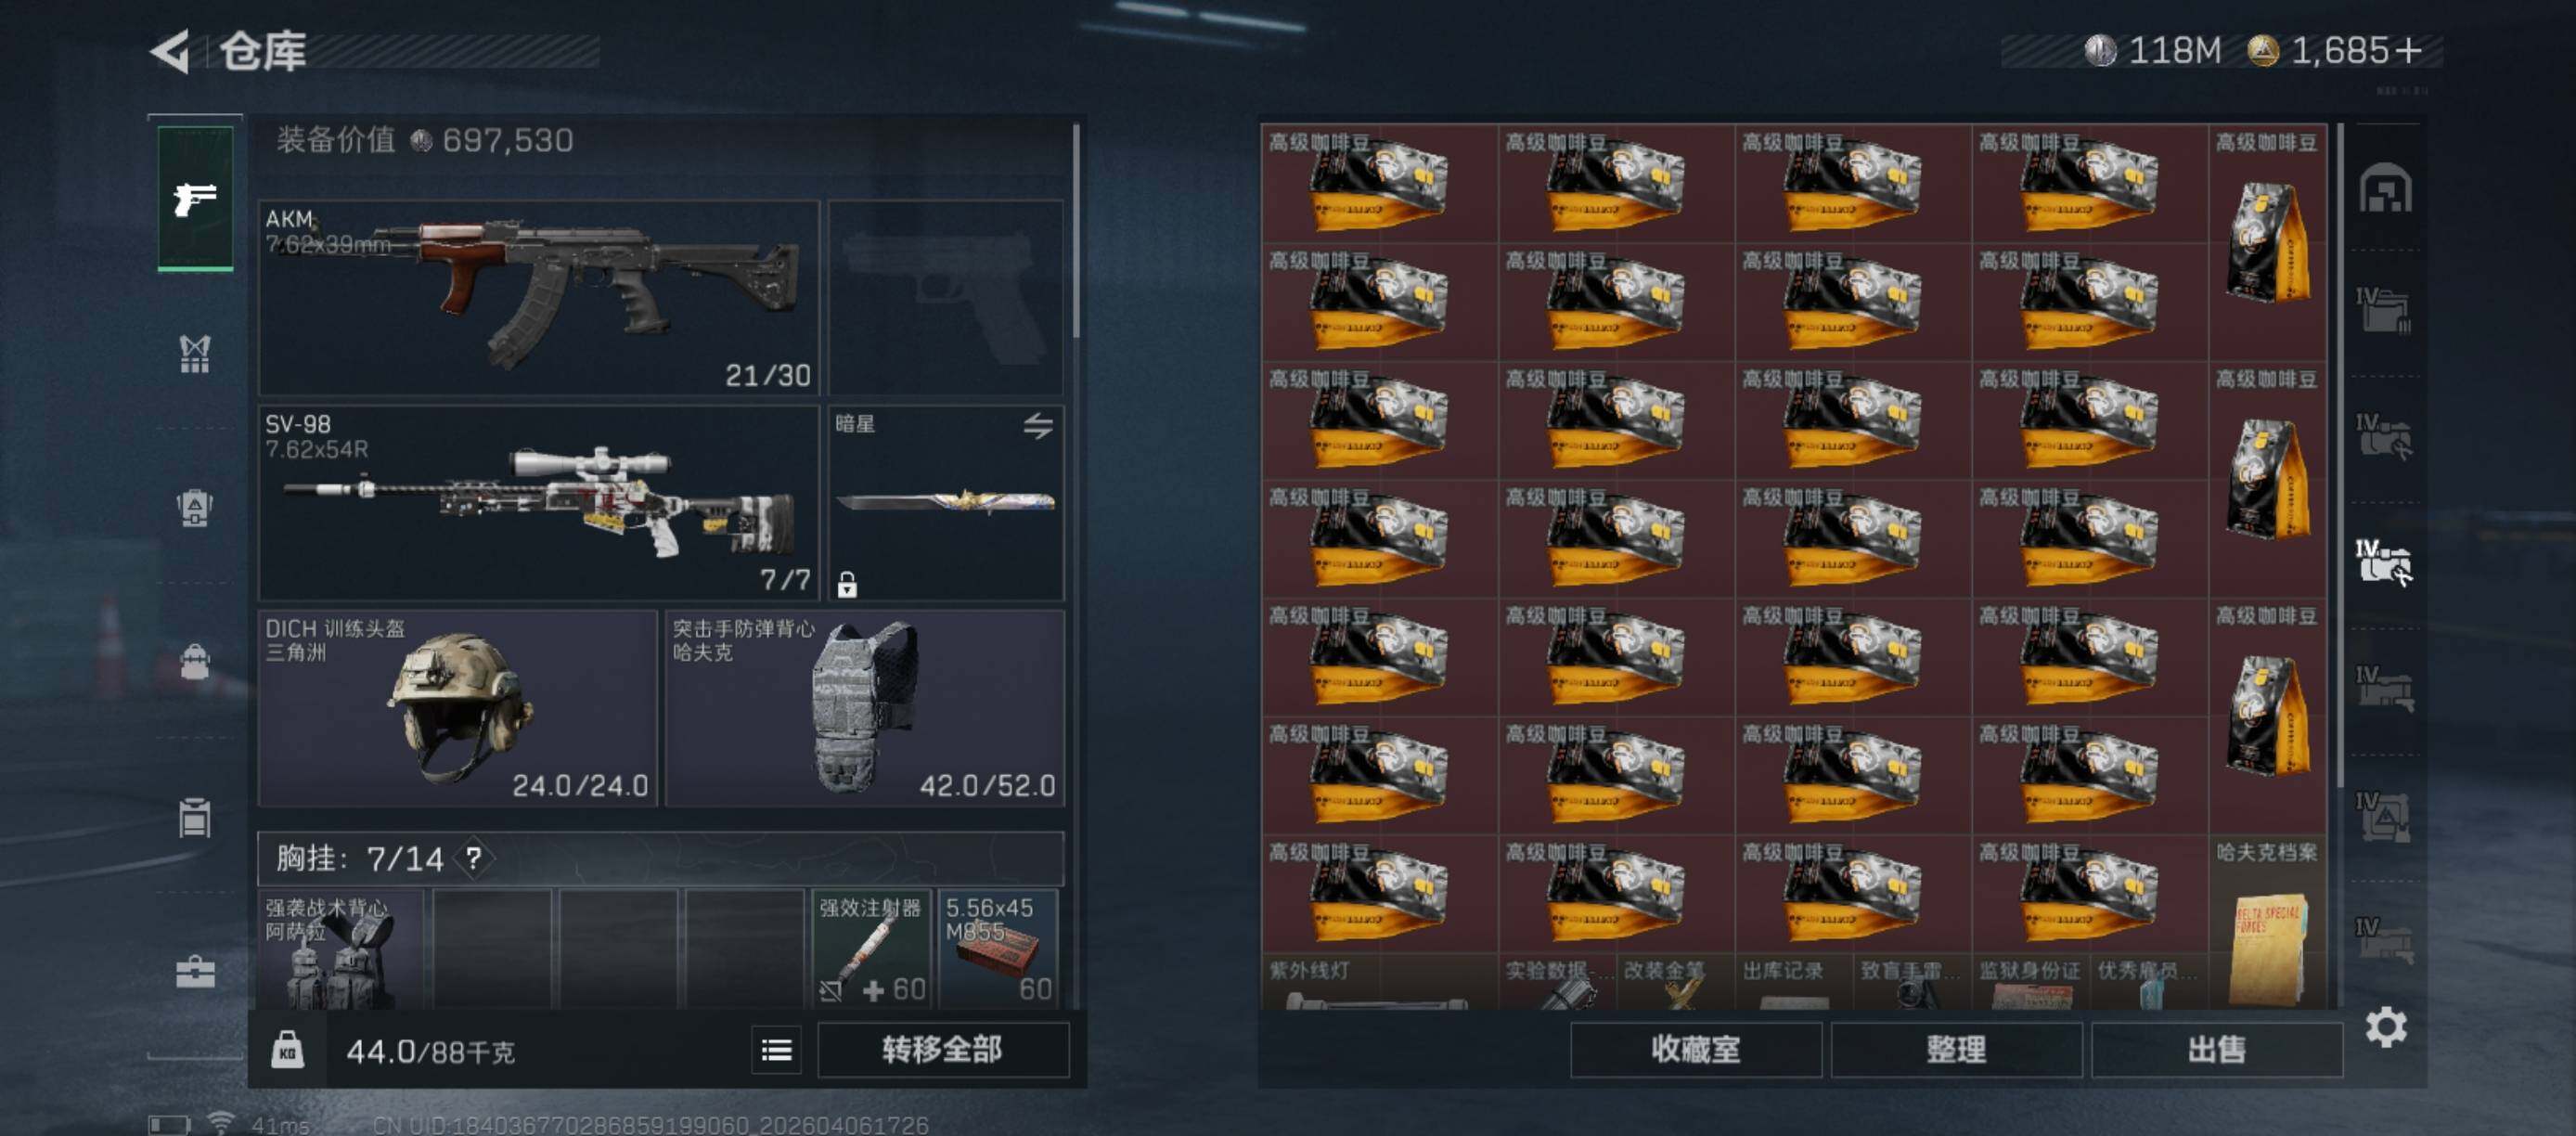Viewport: 2576px width, 1136px height.
Task: Open the backpack sidebar category
Action: point(194,661)
